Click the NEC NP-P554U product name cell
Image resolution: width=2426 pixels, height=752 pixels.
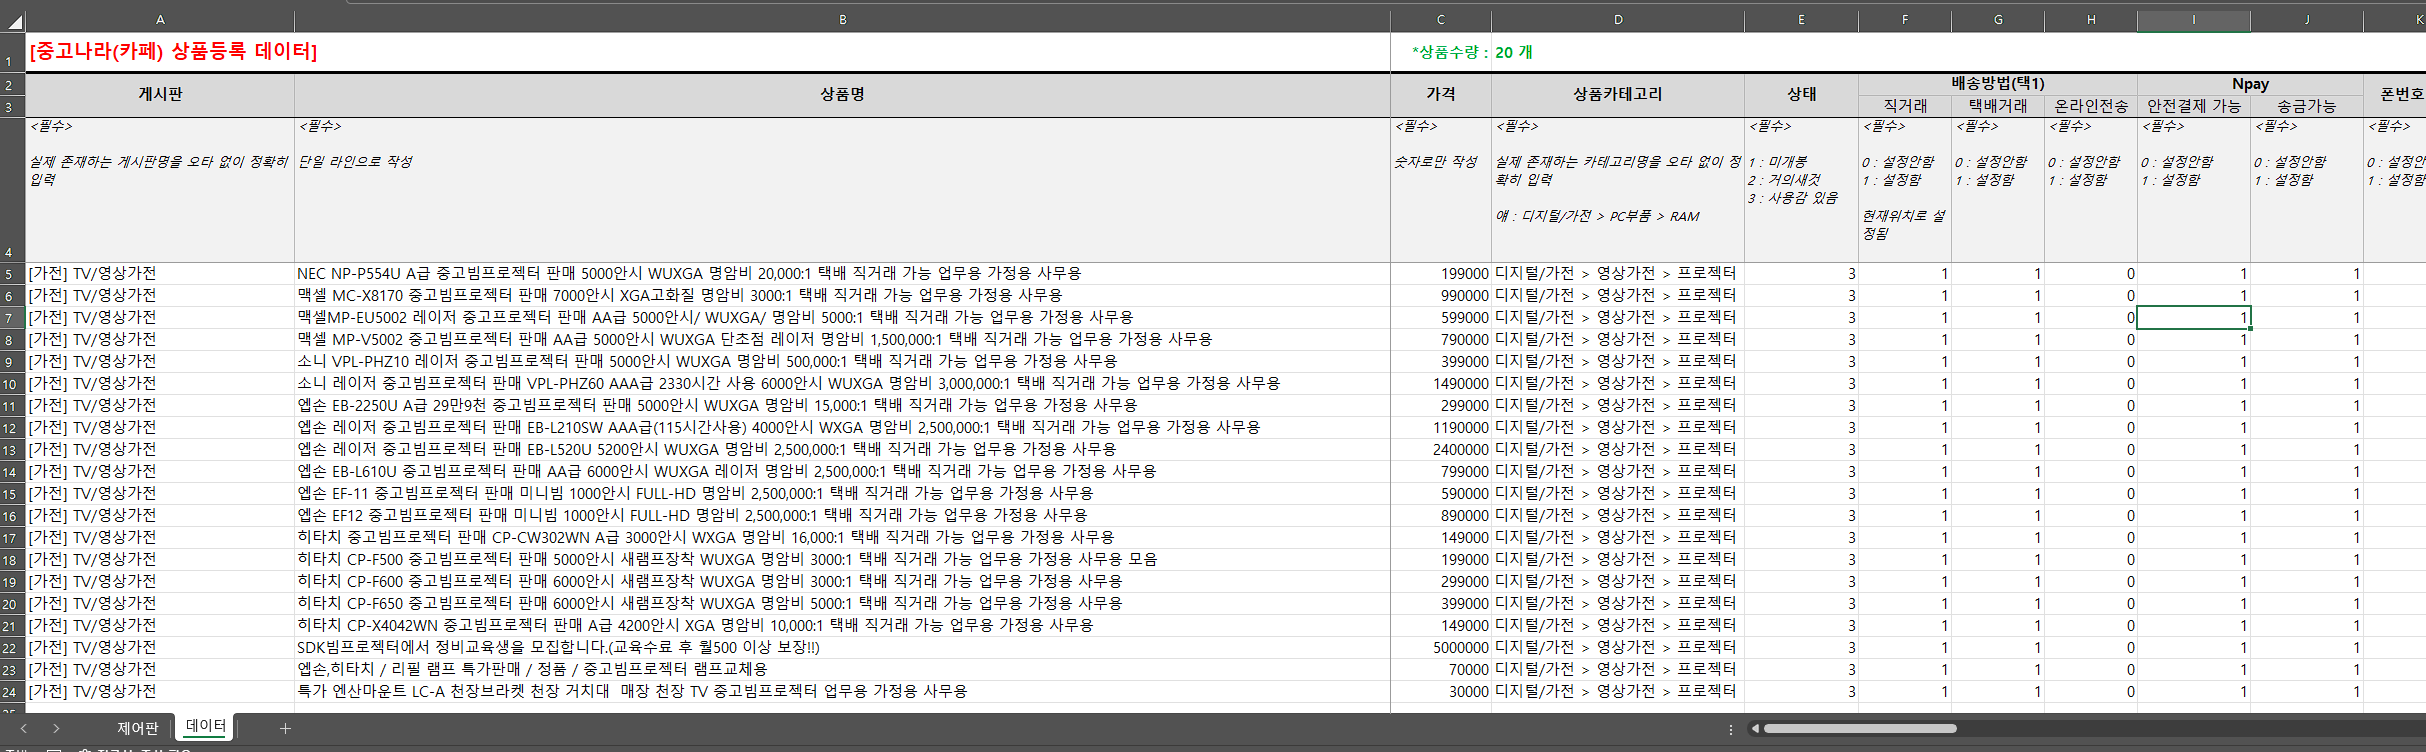pos(688,274)
